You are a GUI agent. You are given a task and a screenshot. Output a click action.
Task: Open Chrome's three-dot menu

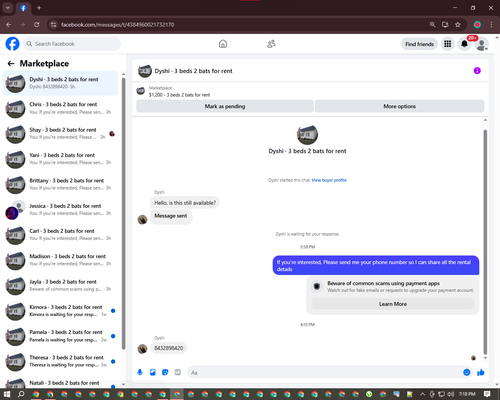(491, 25)
